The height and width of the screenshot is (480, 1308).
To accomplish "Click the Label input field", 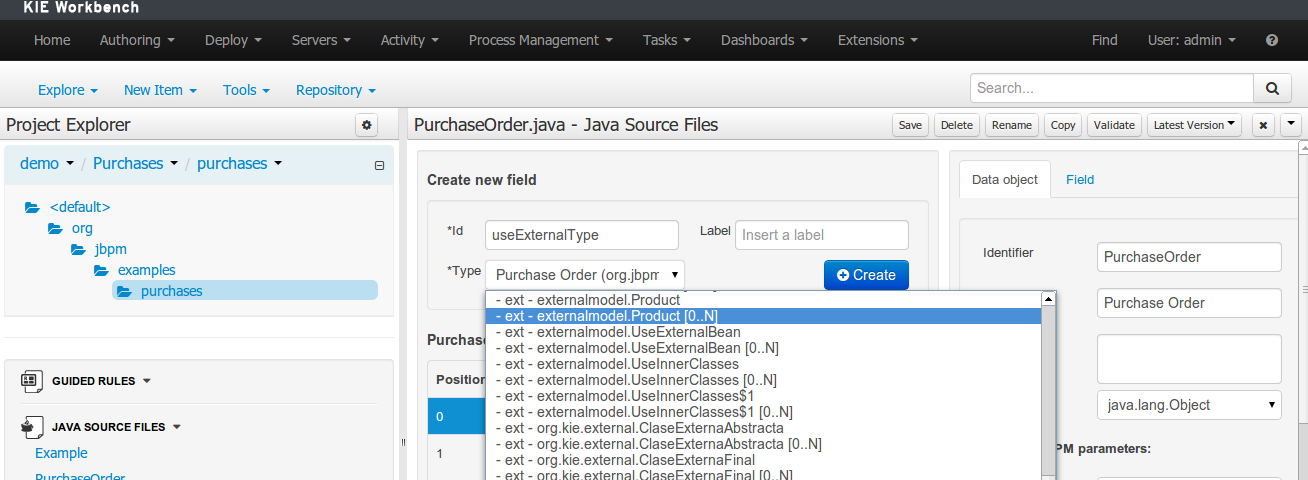I will tap(821, 235).
